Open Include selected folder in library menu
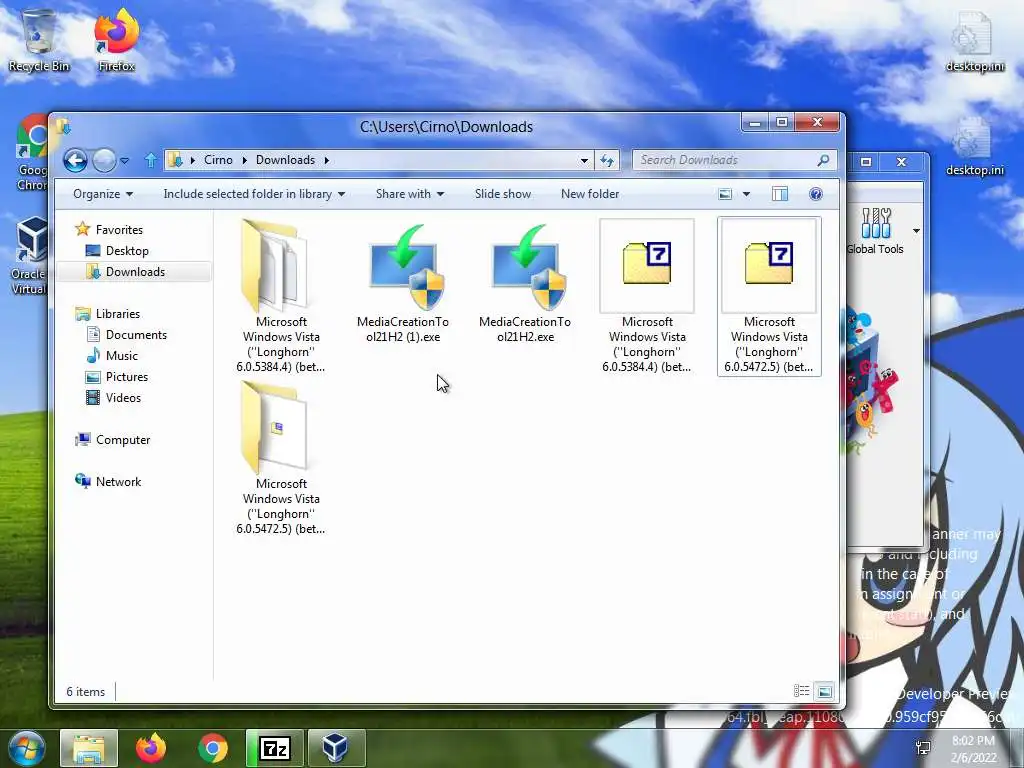Screen dimensions: 1024x768 254,194
